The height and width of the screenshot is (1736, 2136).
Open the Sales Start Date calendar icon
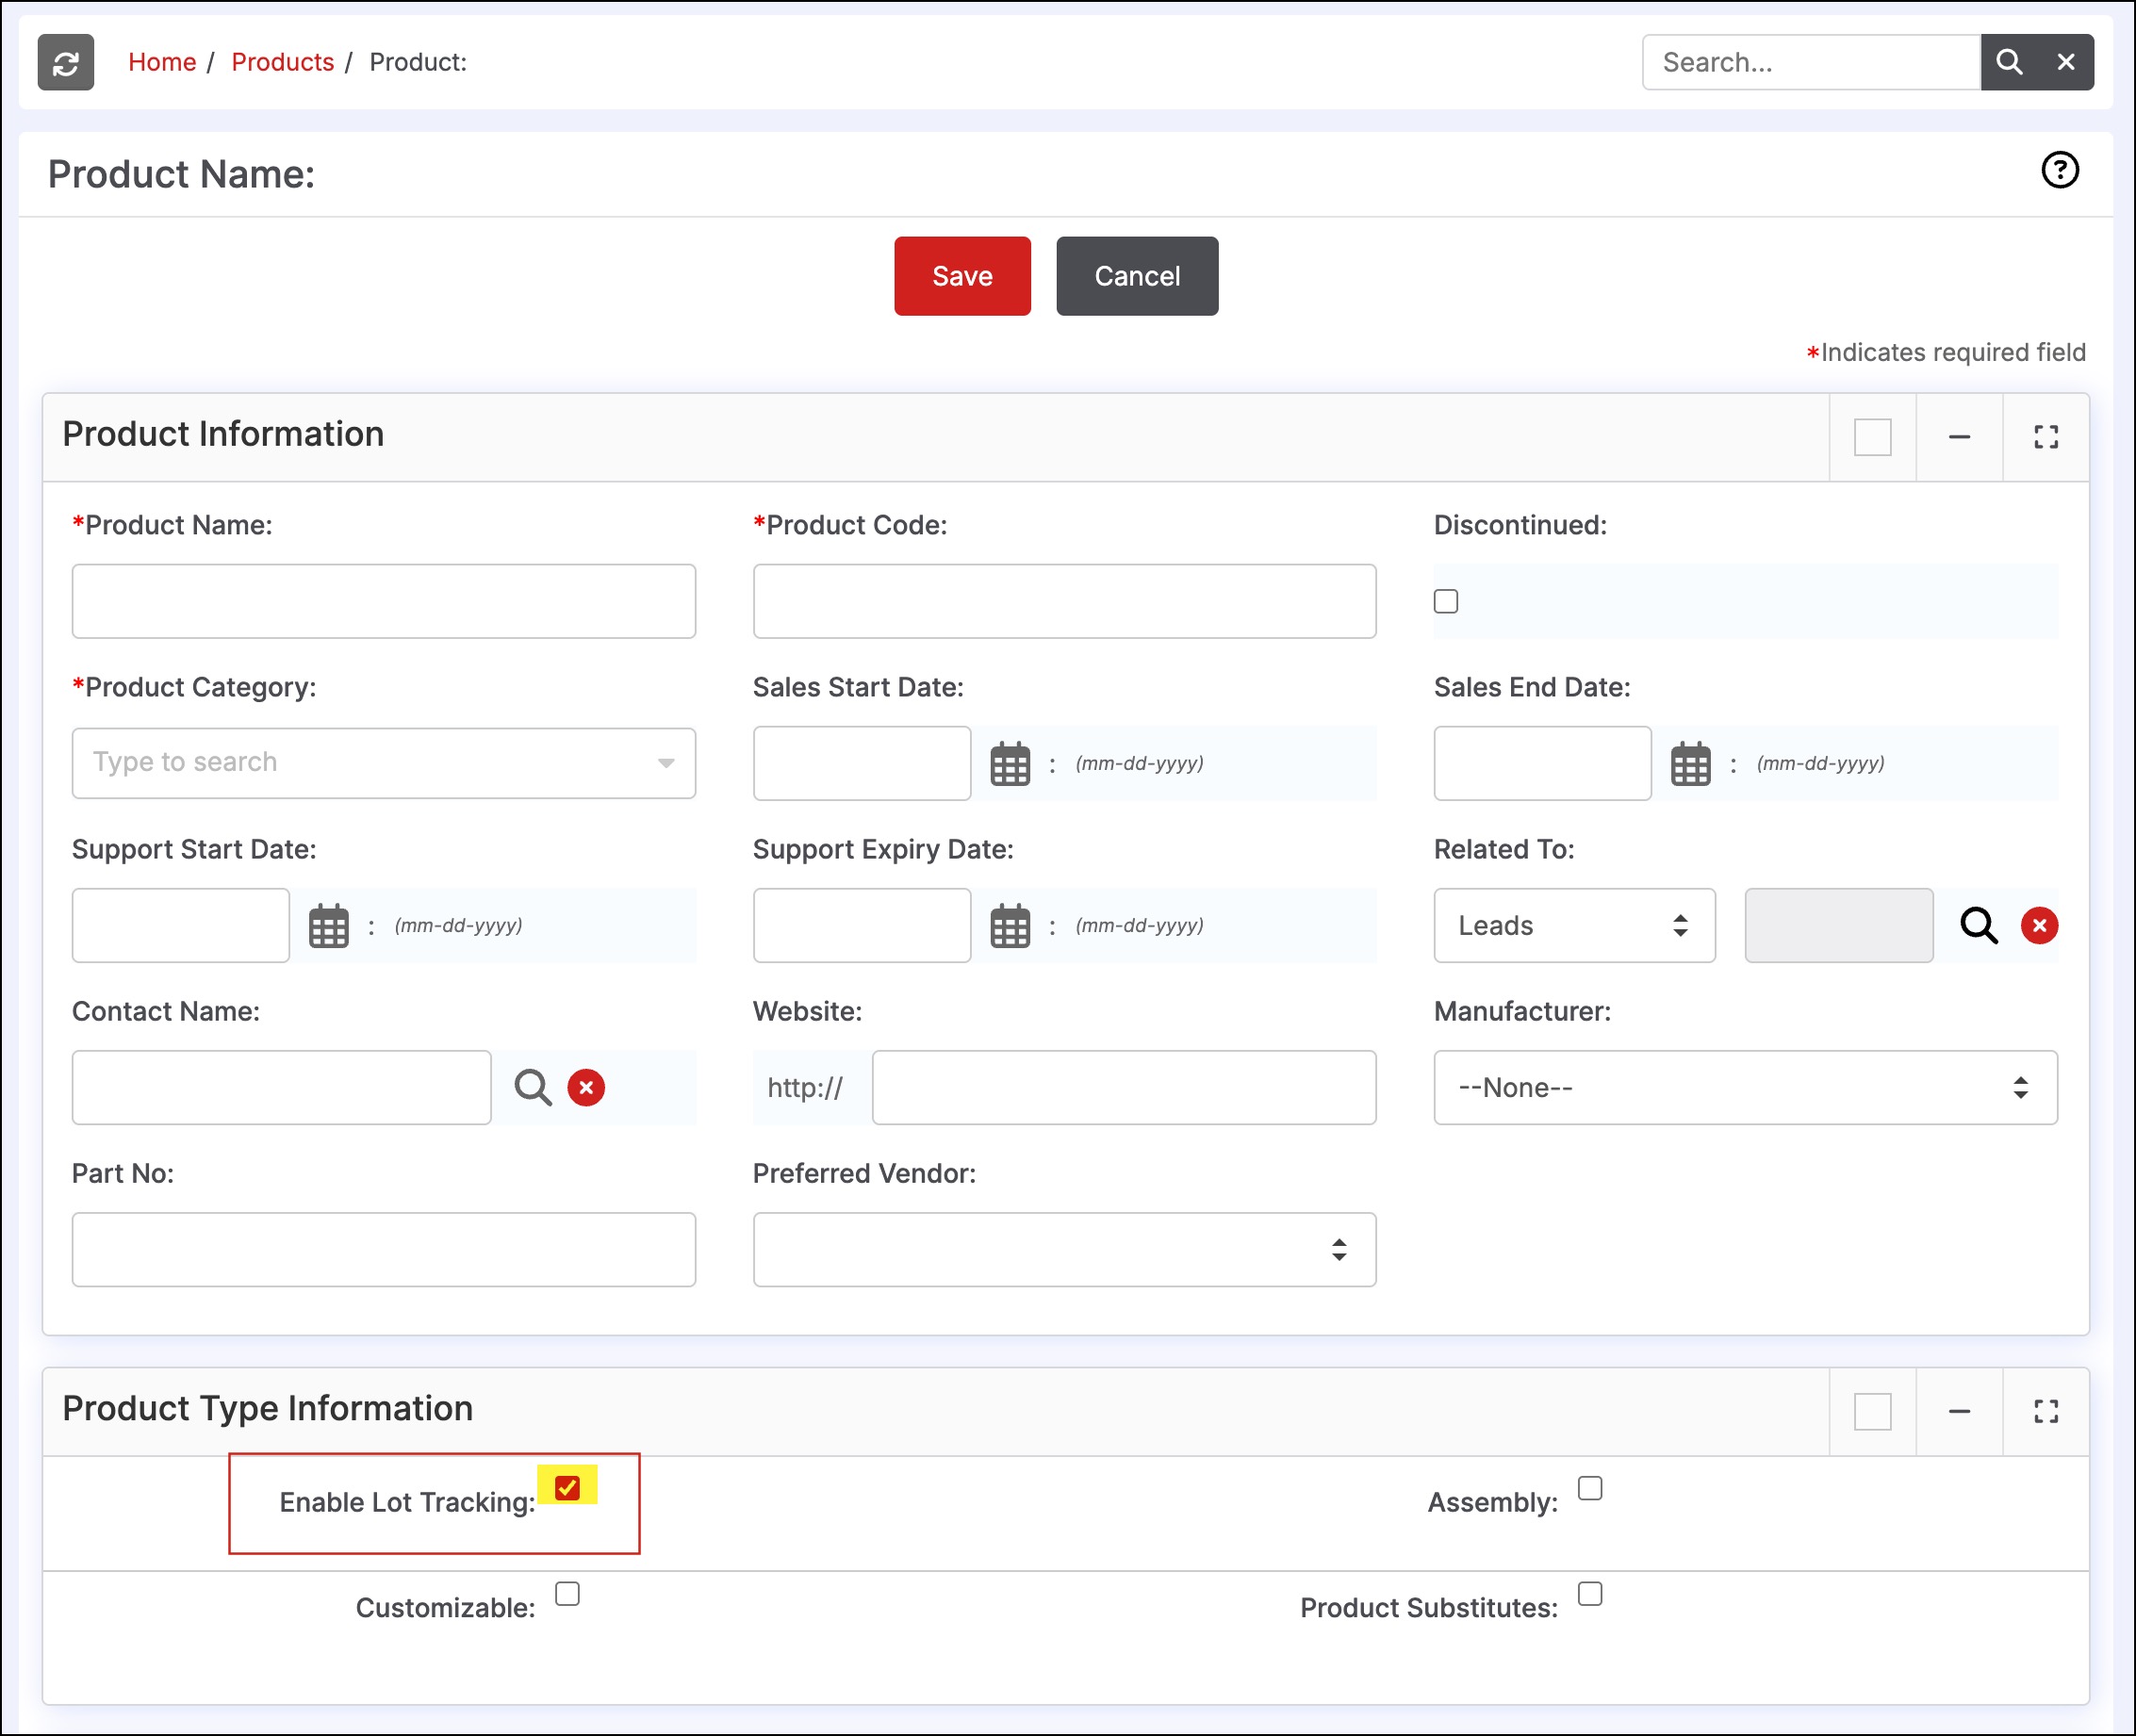[1010, 764]
